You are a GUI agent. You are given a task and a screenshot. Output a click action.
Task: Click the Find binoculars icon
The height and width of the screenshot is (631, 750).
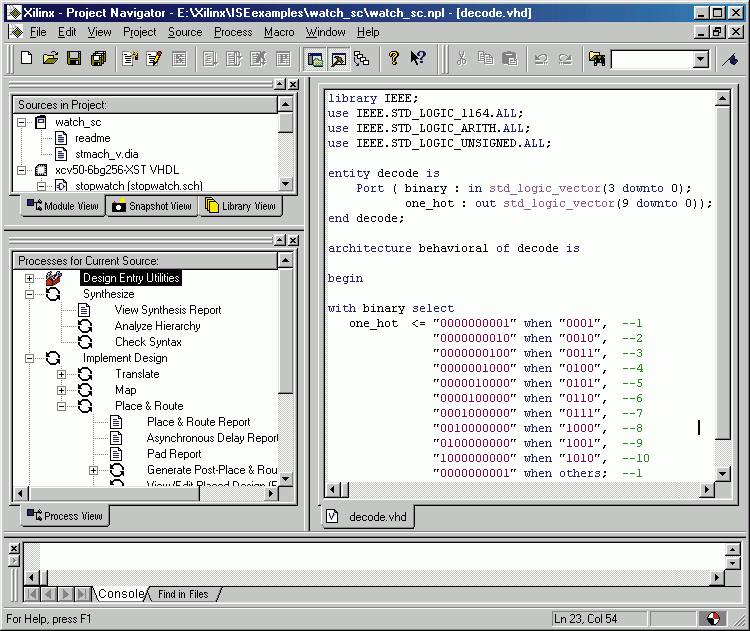(597, 59)
